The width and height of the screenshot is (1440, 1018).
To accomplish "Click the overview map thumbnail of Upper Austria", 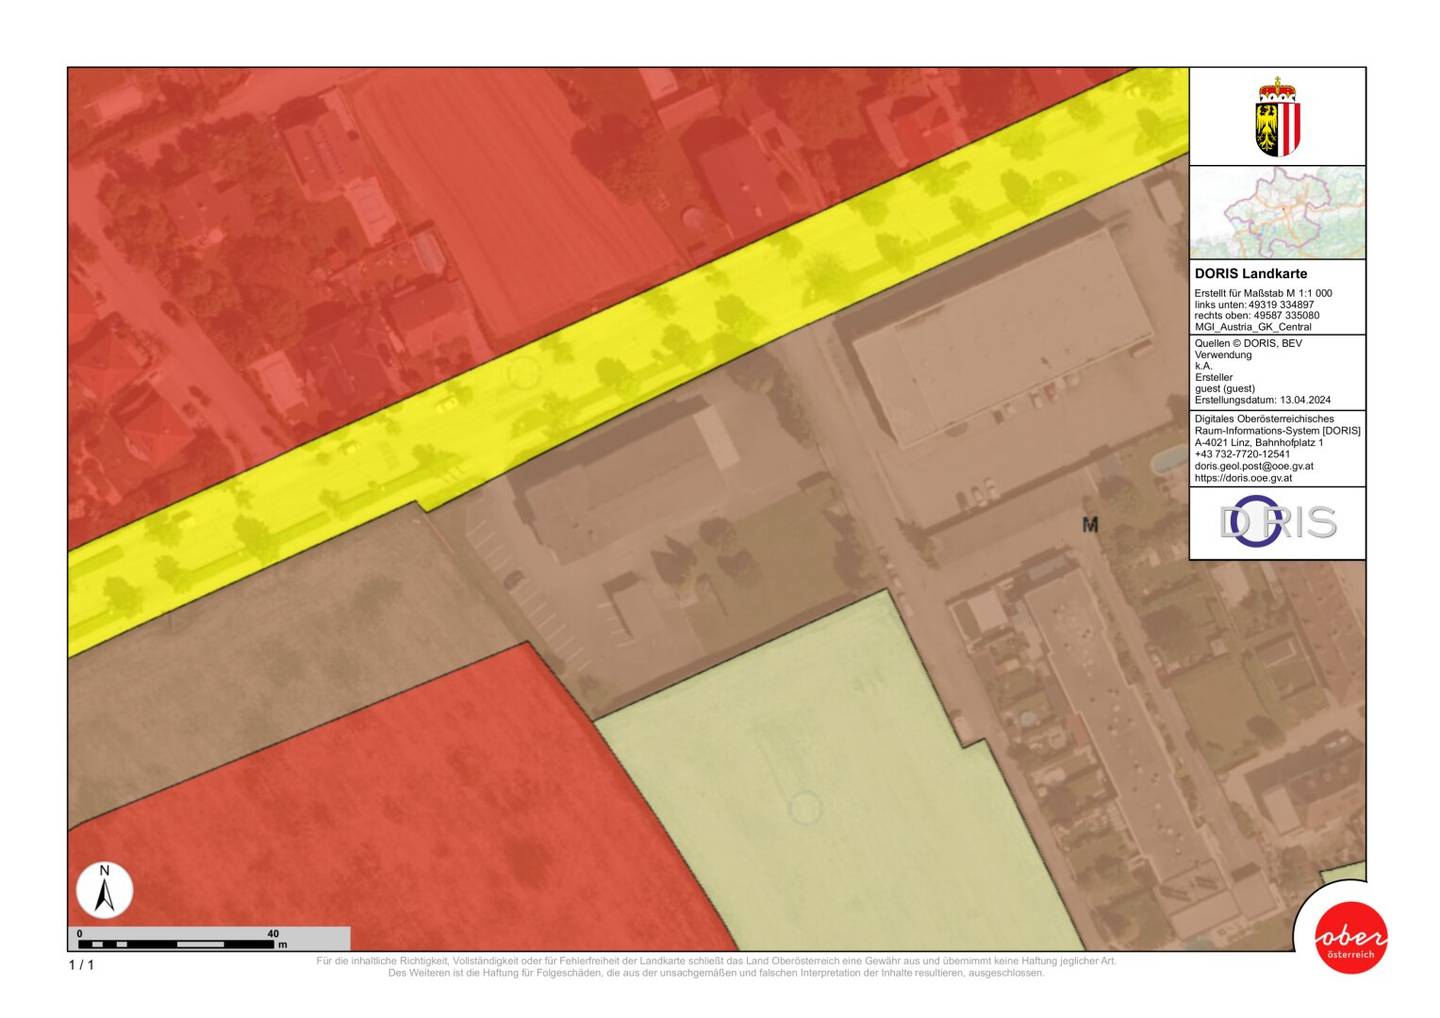I will tap(1277, 212).
